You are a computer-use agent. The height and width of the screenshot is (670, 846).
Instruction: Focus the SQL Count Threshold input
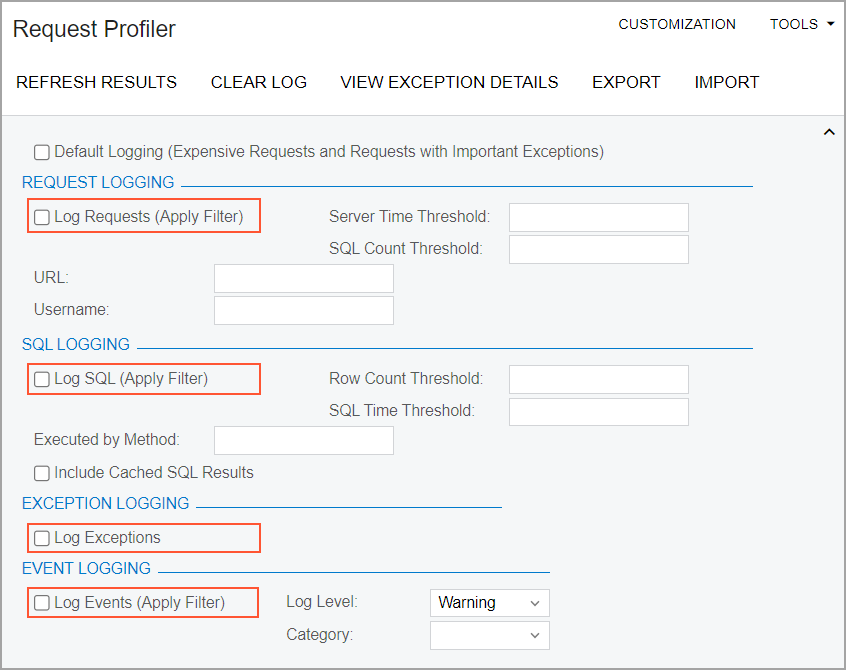(599, 249)
